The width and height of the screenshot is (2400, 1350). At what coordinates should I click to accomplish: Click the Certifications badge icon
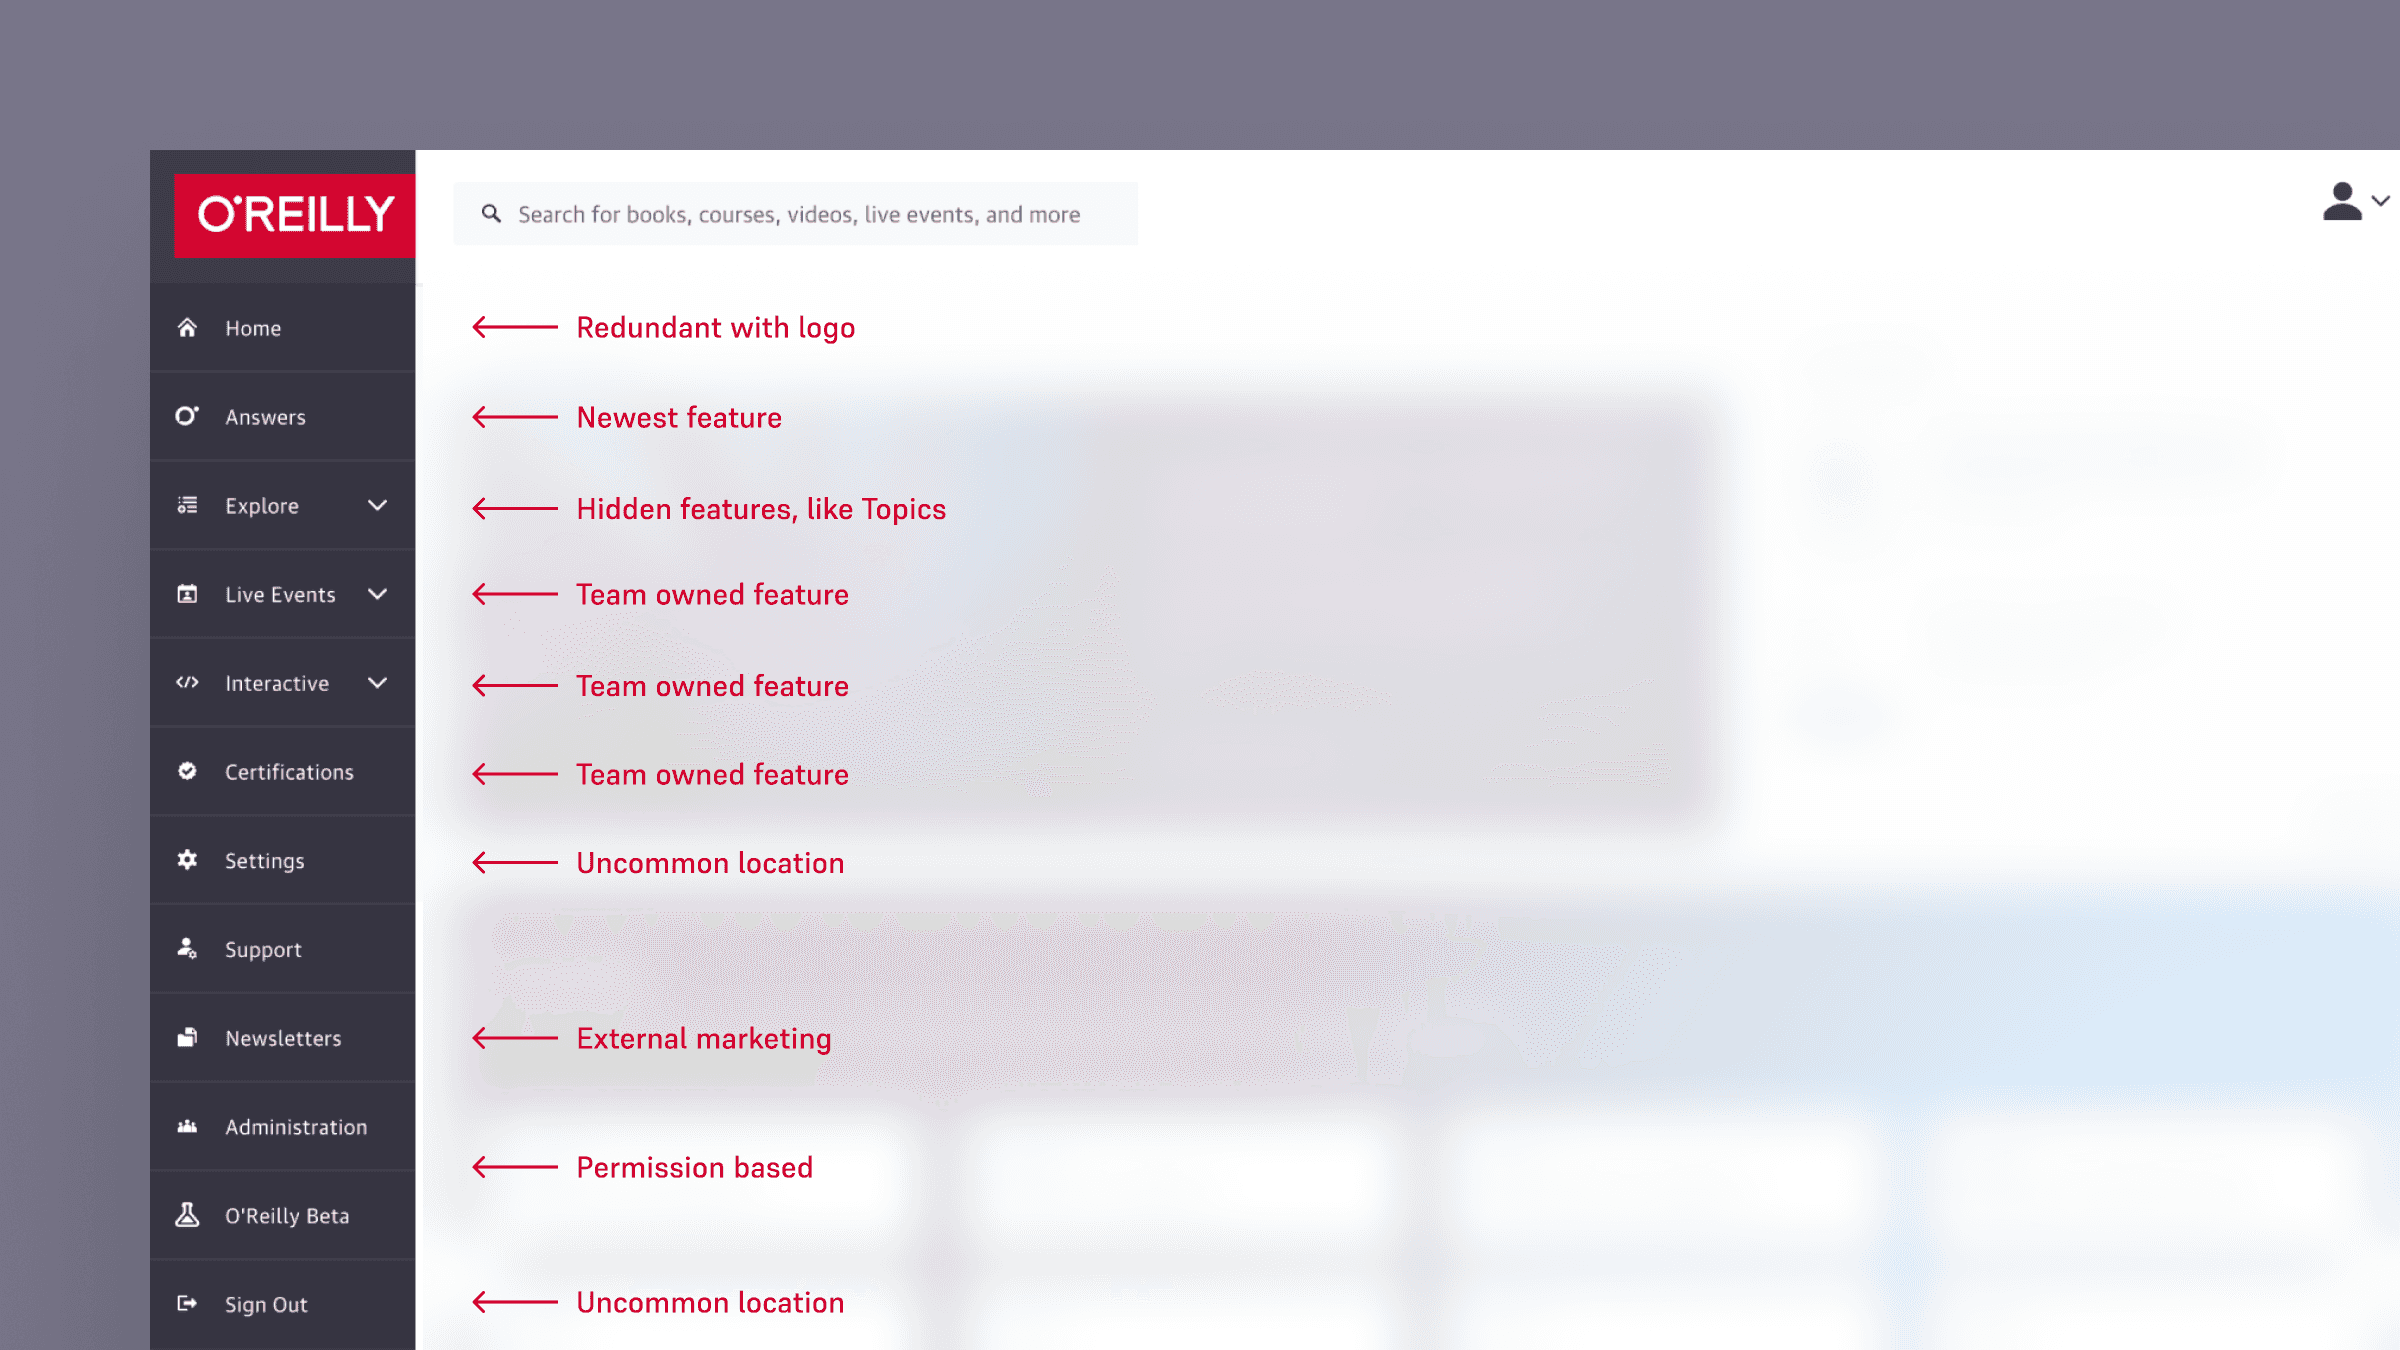(186, 771)
